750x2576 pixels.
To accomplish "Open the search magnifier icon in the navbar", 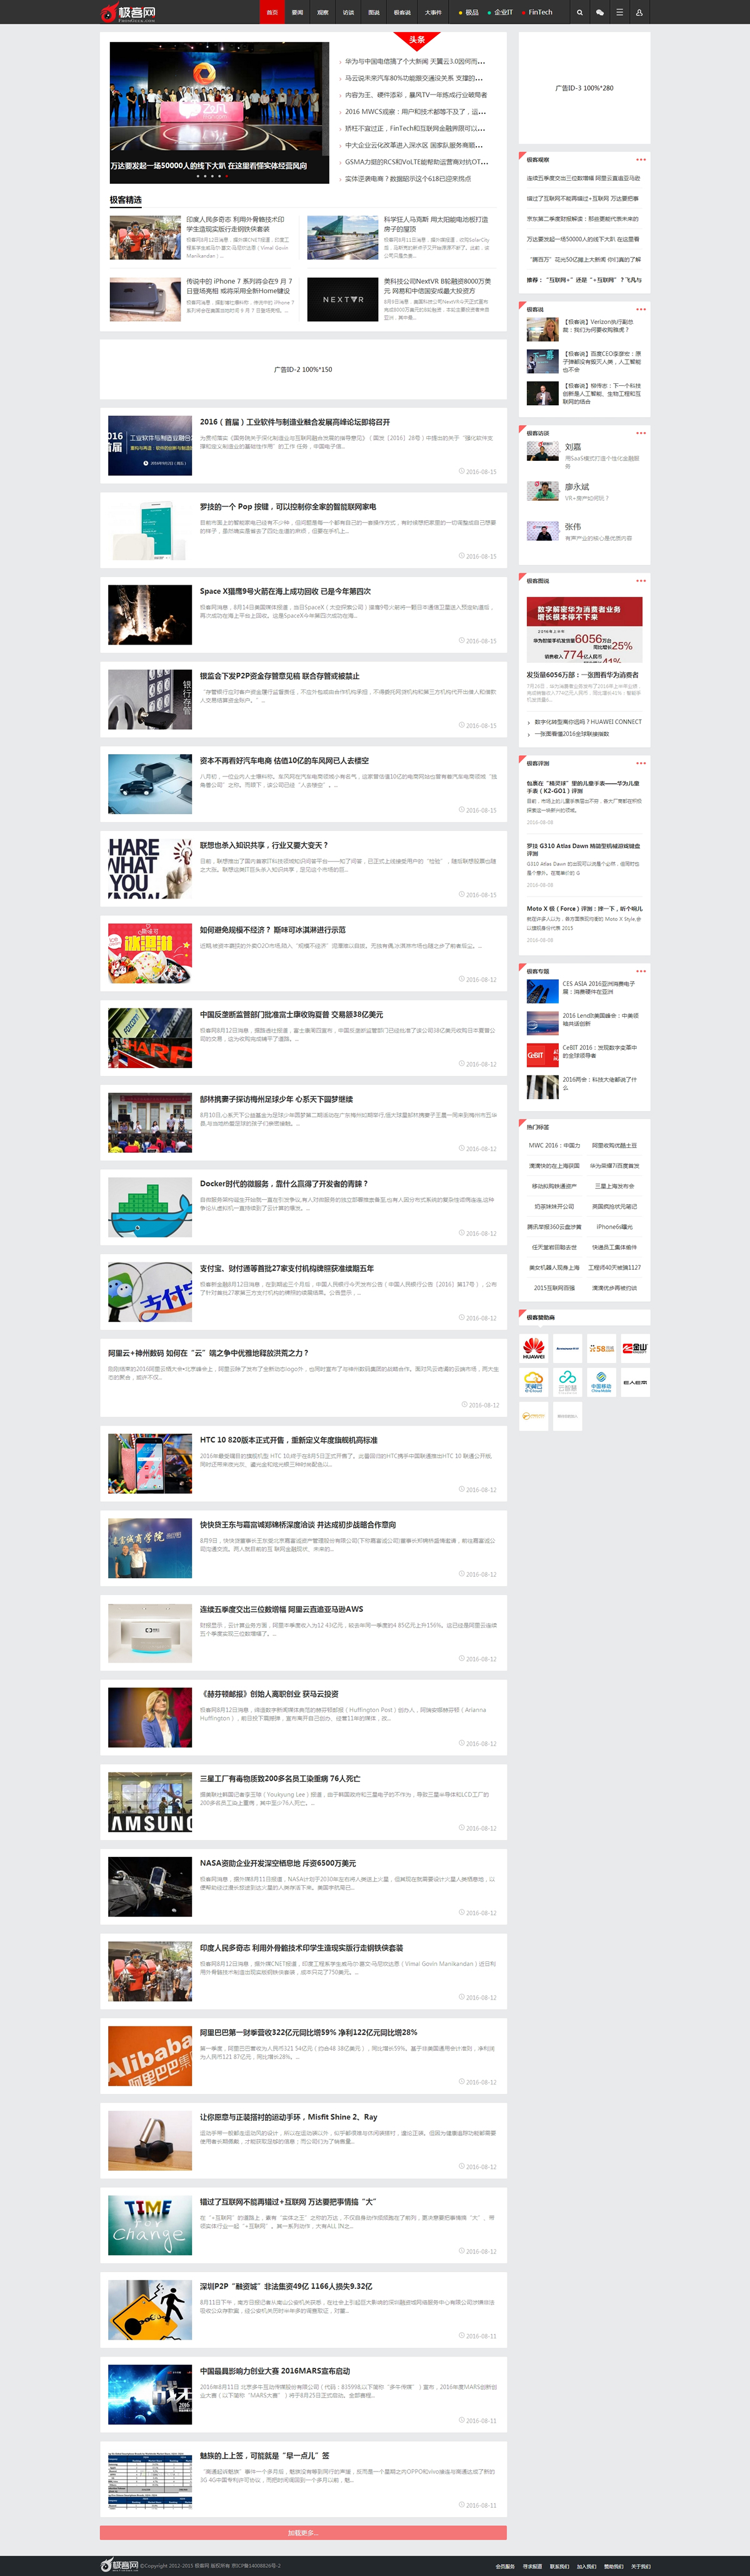I will coord(579,13).
